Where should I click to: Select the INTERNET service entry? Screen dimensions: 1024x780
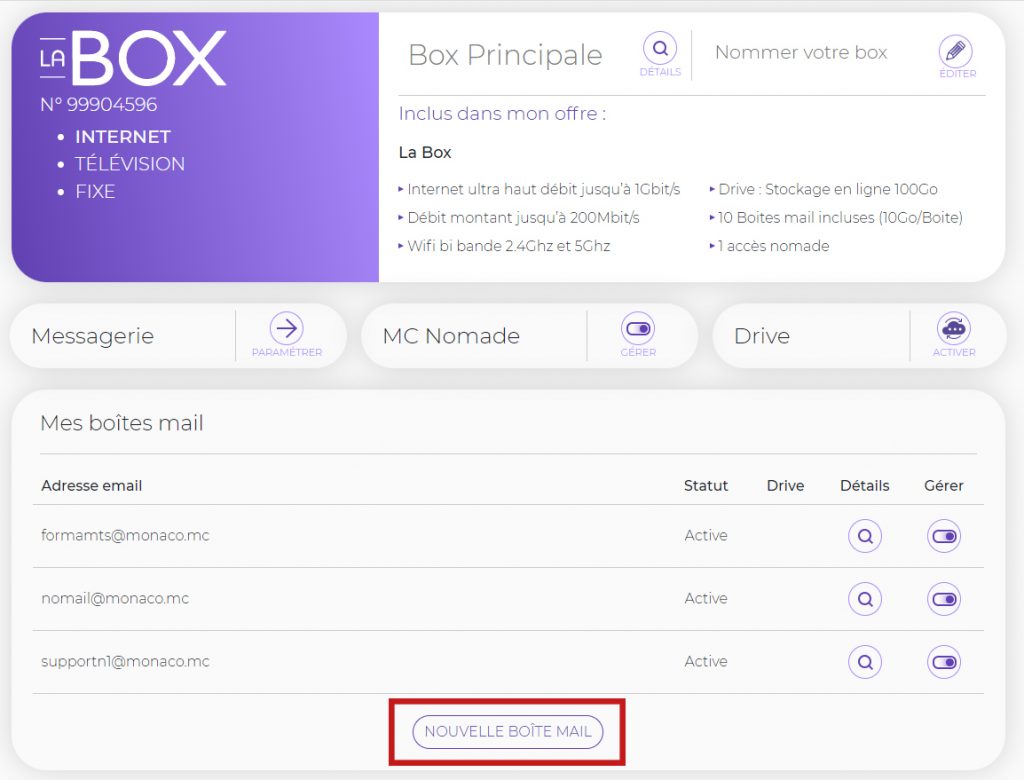coord(122,137)
